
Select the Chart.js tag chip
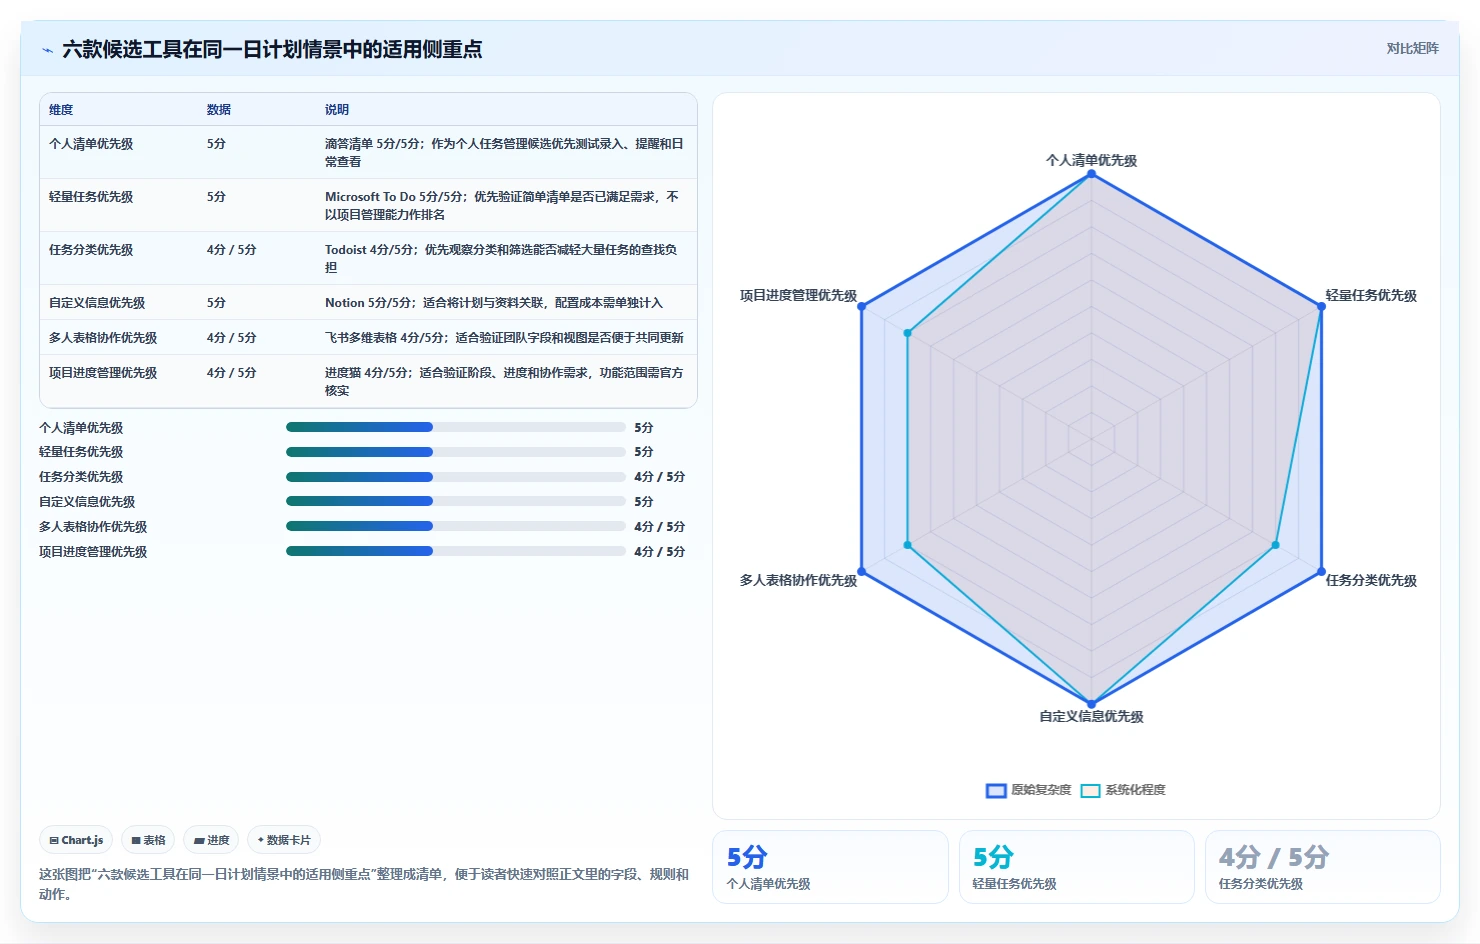(76, 840)
